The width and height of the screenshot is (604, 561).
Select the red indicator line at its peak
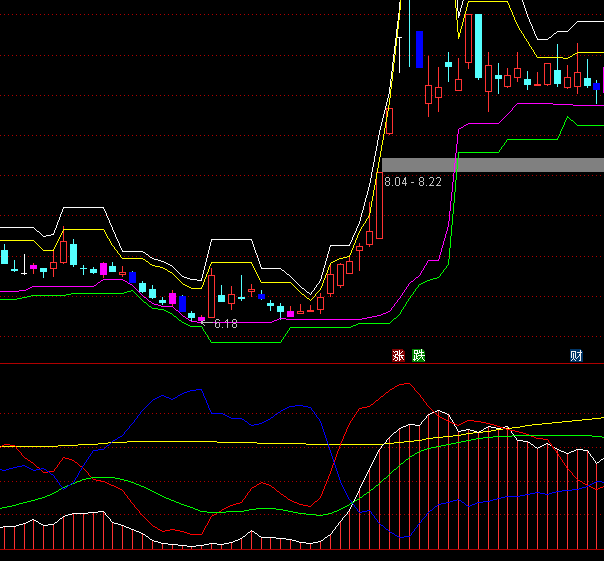395,383
